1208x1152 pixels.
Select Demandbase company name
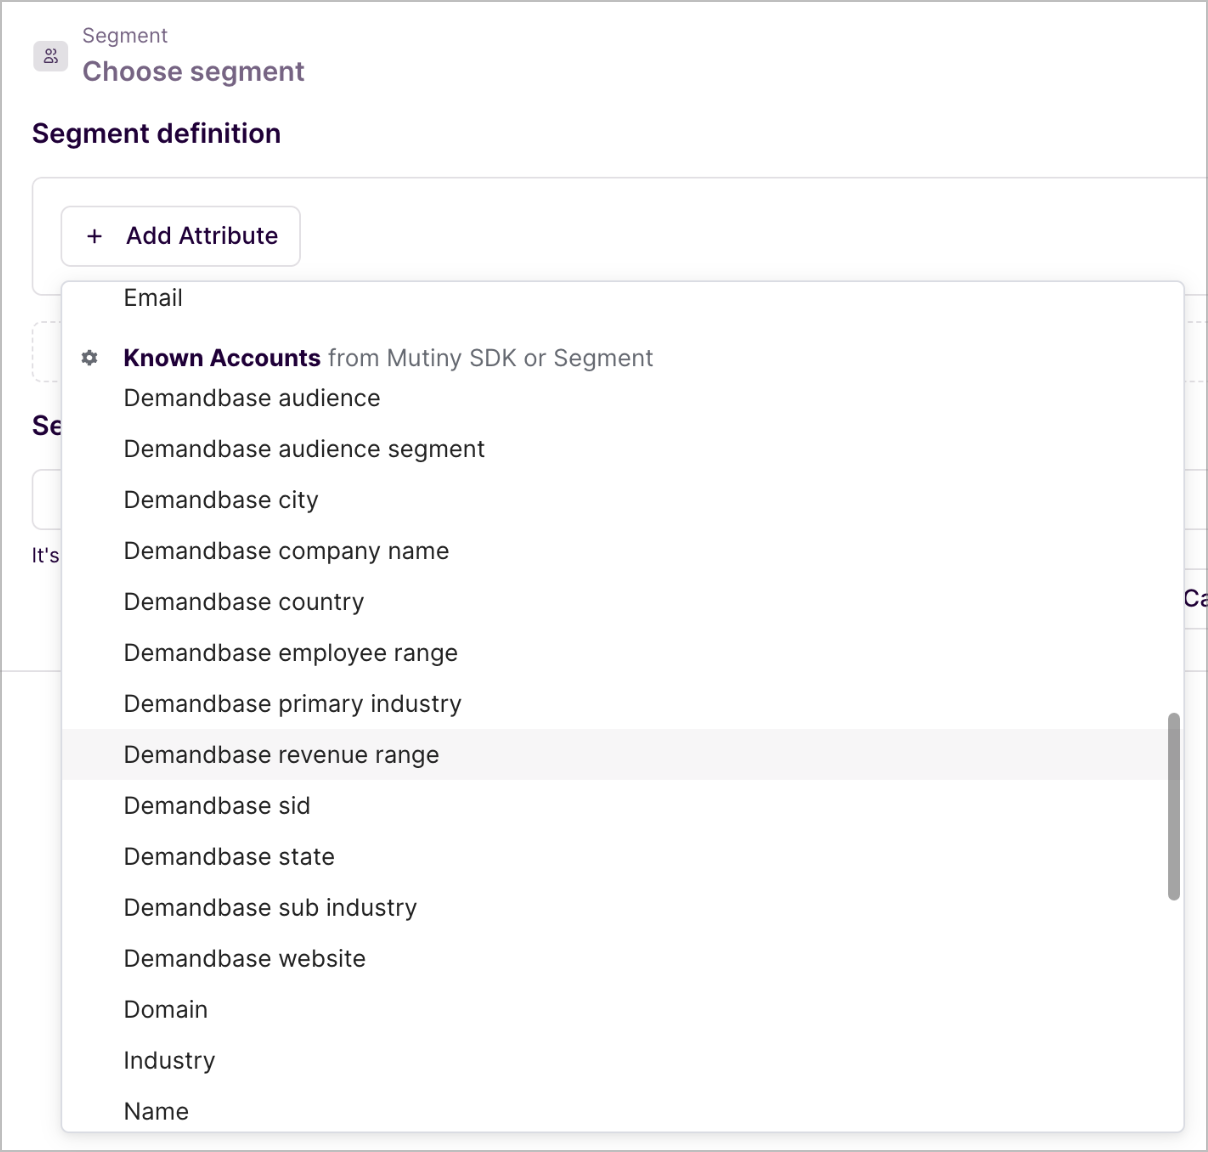[622, 551]
